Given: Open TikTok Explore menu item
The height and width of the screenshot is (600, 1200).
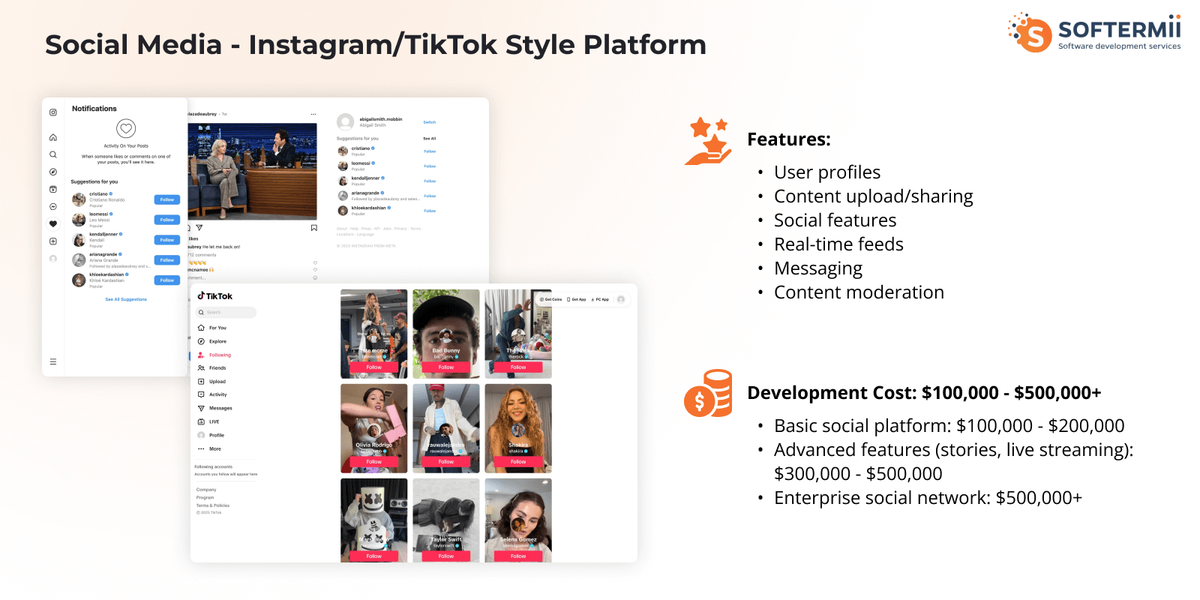Looking at the screenshot, I should [x=212, y=341].
